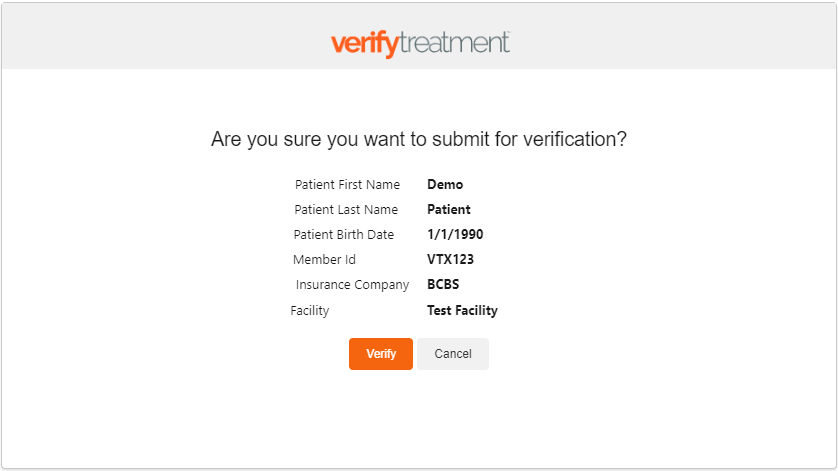
Task: Click the orange "verify" part of the logo
Action: click(x=364, y=44)
